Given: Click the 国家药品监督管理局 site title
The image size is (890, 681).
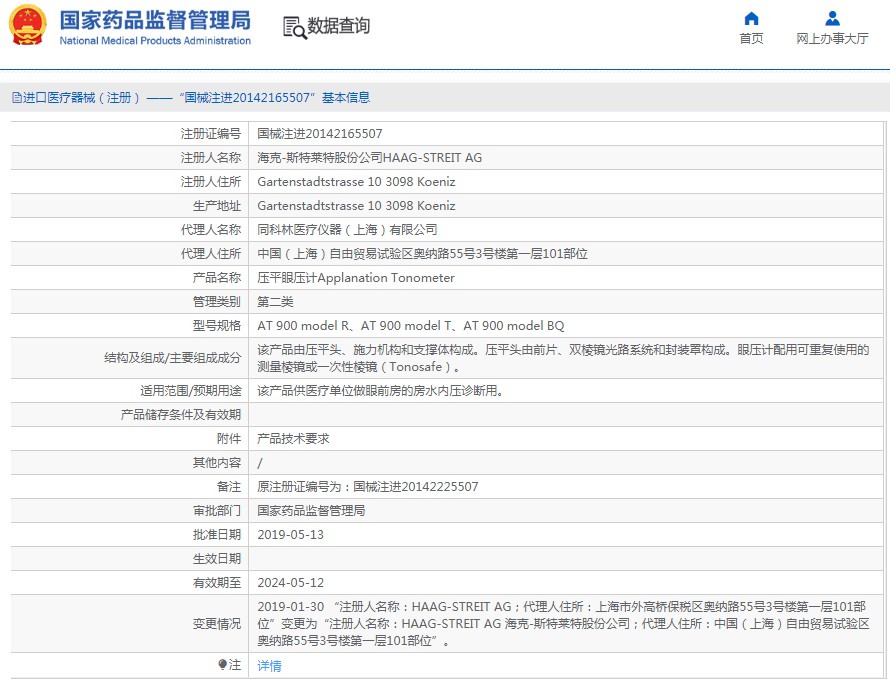Looking at the screenshot, I should coord(155,20).
